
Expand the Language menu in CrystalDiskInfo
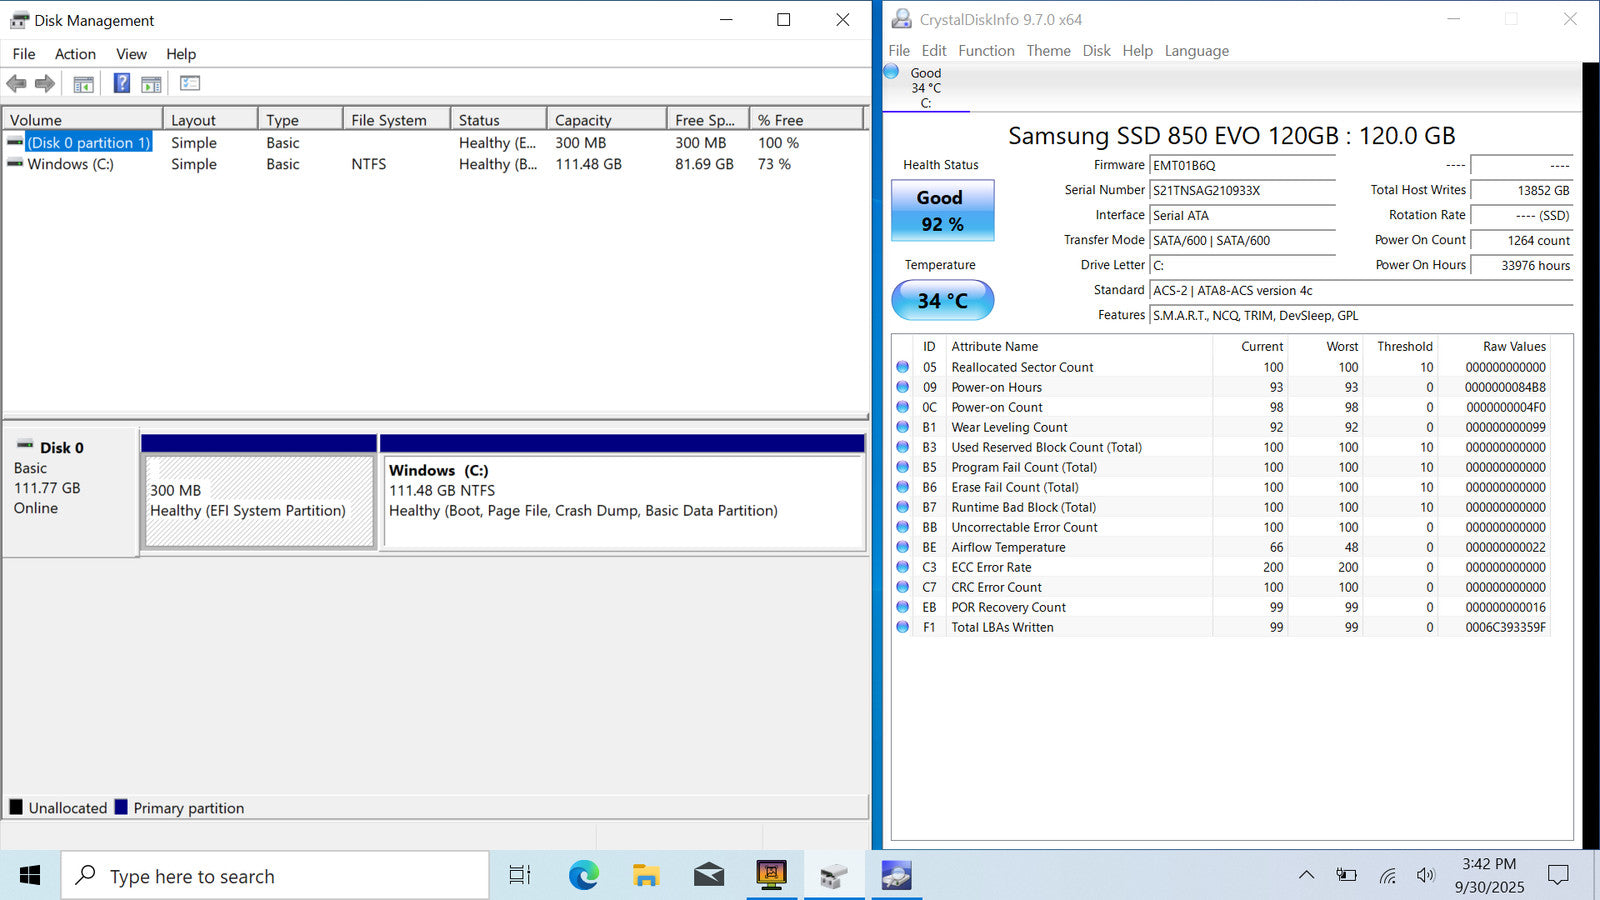pos(1196,51)
